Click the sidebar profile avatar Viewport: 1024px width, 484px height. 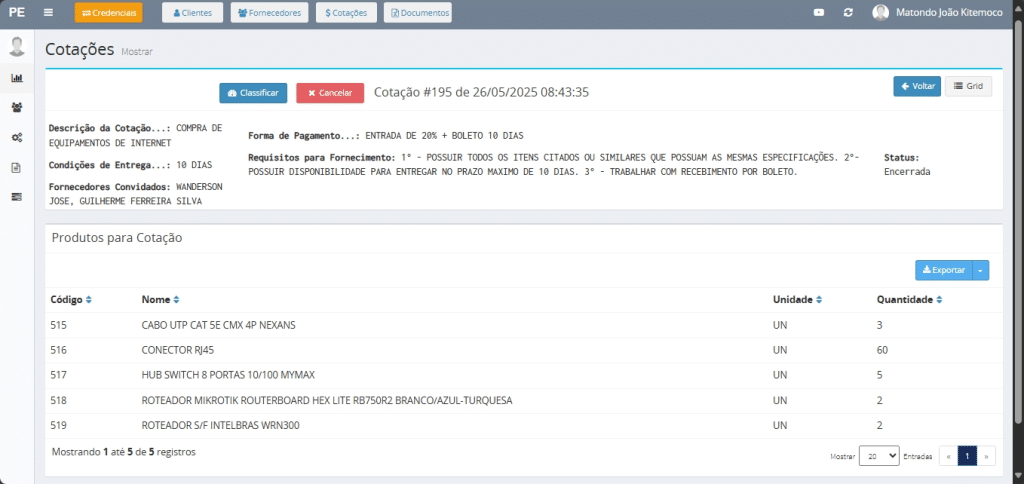[17, 46]
